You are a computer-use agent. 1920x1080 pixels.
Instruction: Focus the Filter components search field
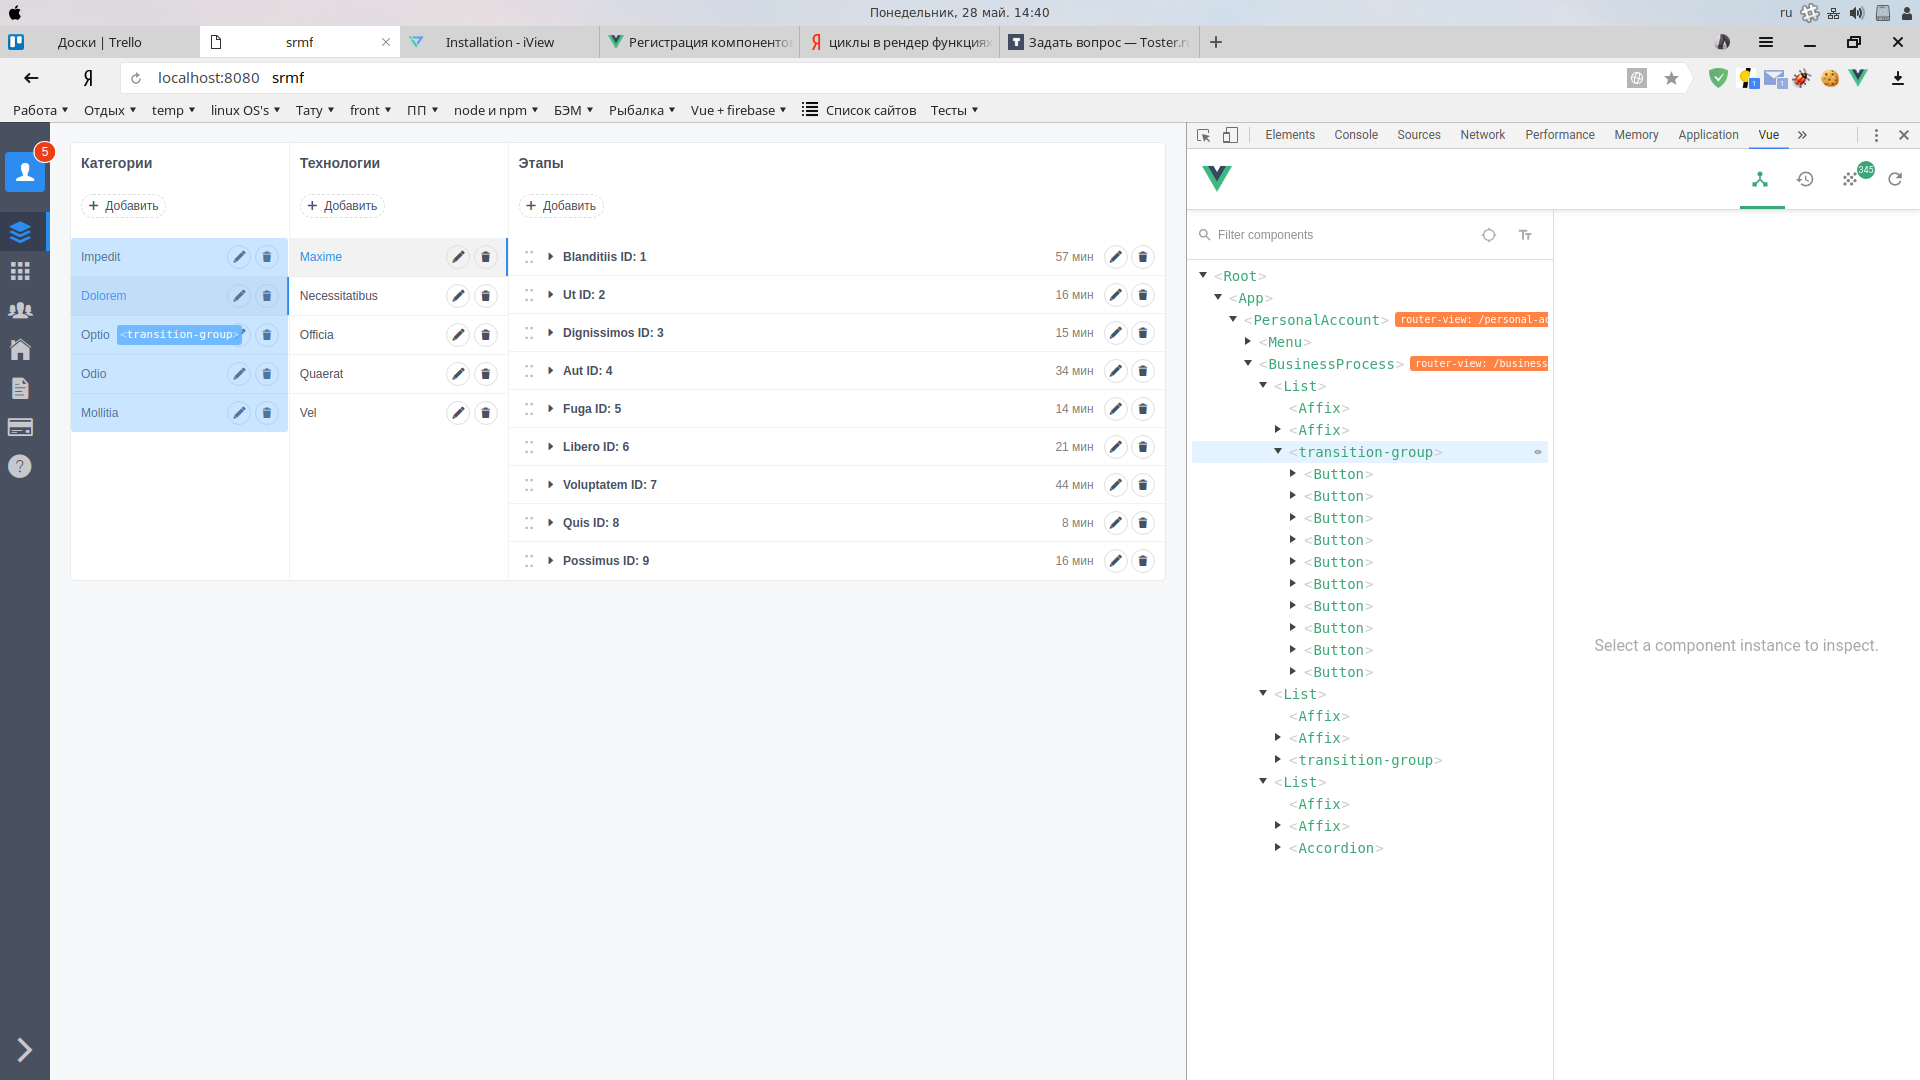click(x=1340, y=235)
